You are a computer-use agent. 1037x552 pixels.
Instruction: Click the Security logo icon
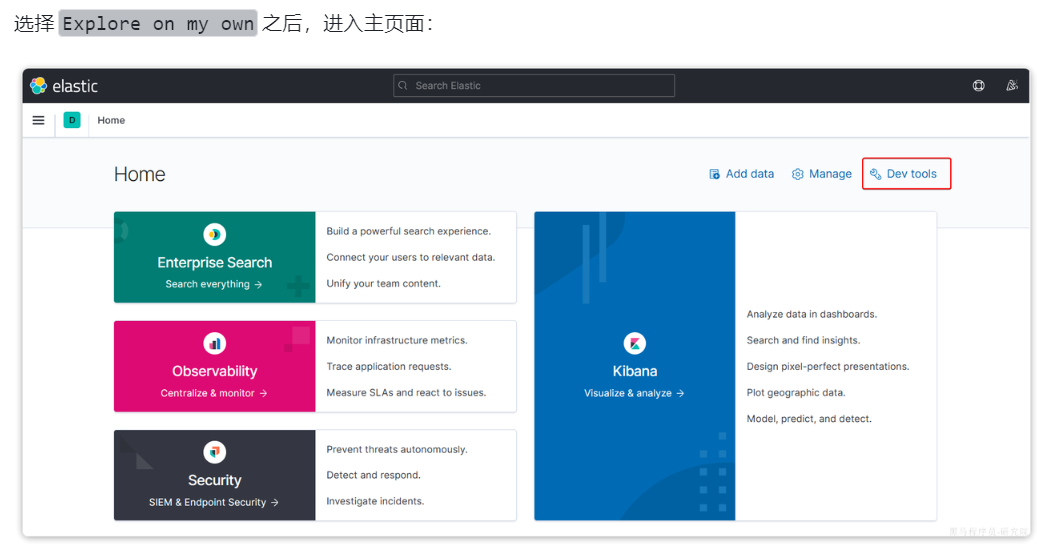tap(214, 452)
